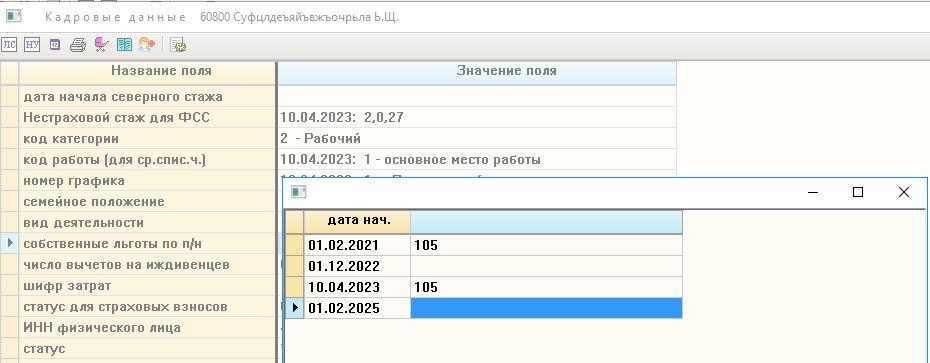Select the empty value cell for 01.12.2022

pyautogui.click(x=546, y=266)
